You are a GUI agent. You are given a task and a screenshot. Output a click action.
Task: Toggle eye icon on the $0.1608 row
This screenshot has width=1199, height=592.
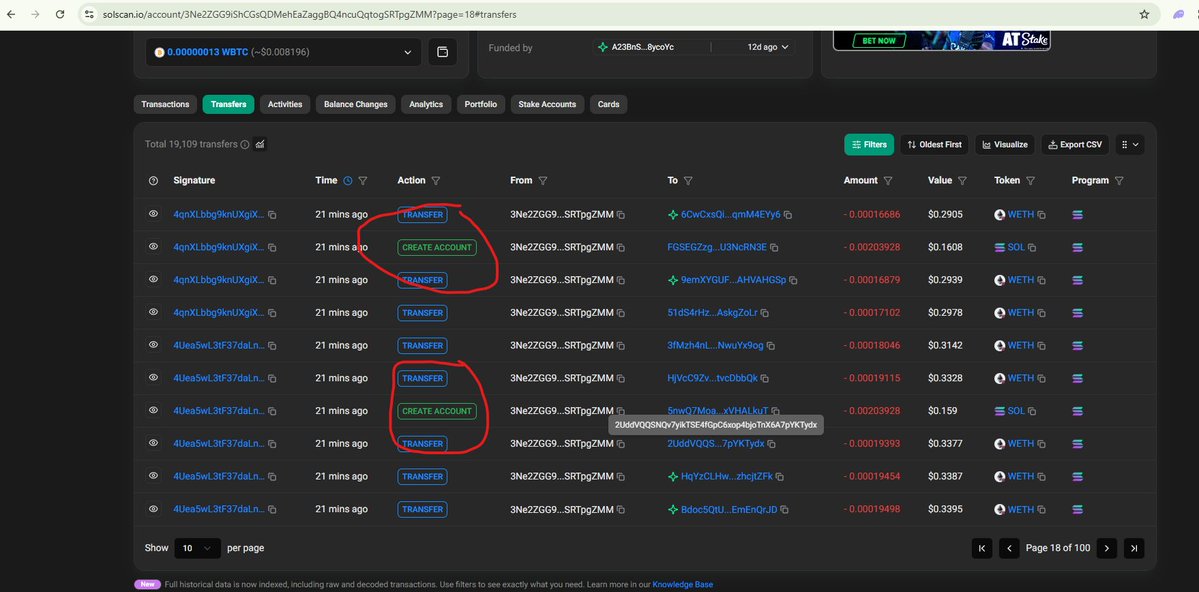pos(153,246)
